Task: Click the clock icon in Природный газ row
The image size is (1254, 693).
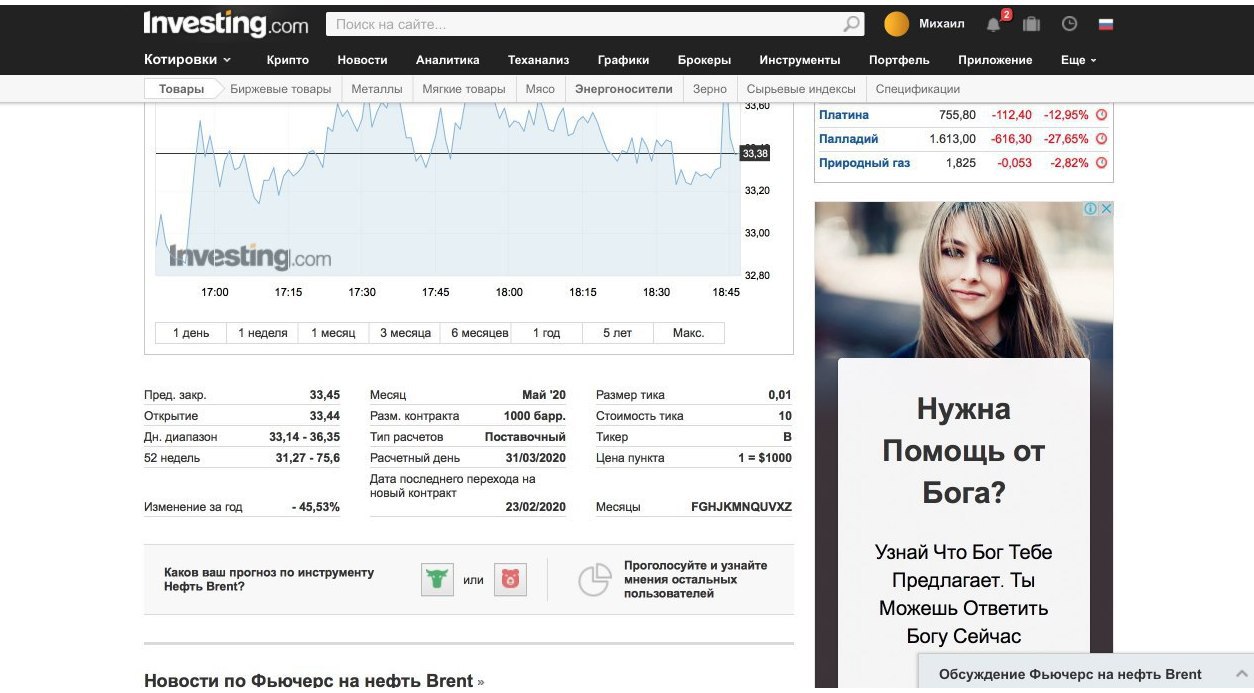Action: click(1101, 163)
